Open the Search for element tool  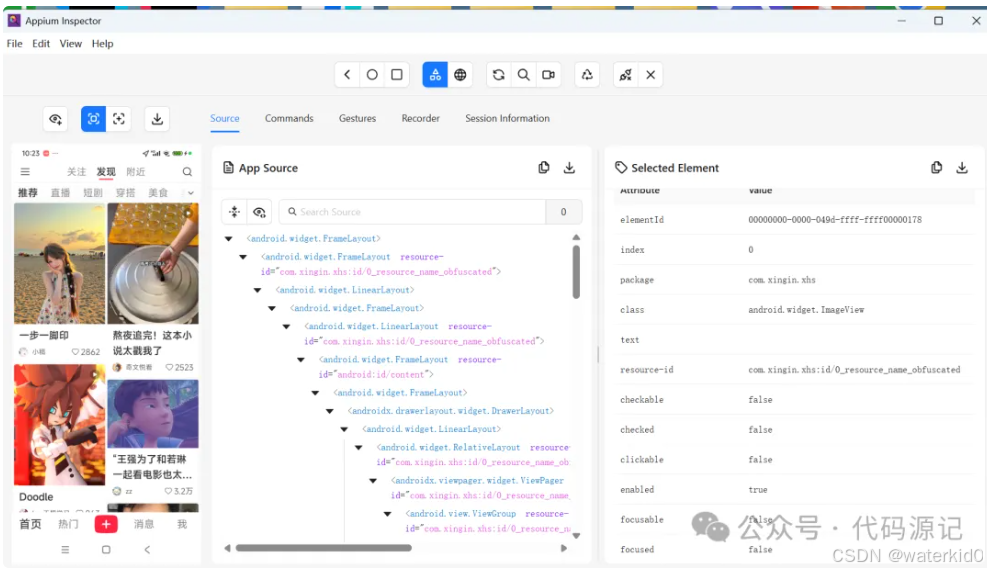[524, 75]
